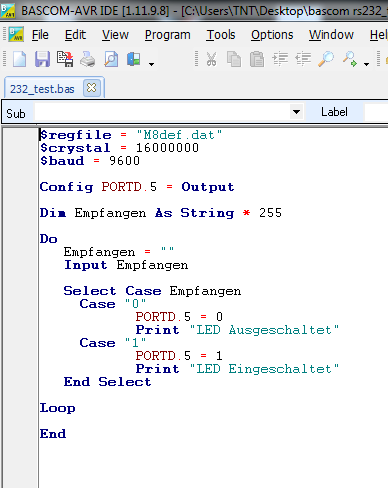
Task: Open the View menu
Action: (115, 35)
